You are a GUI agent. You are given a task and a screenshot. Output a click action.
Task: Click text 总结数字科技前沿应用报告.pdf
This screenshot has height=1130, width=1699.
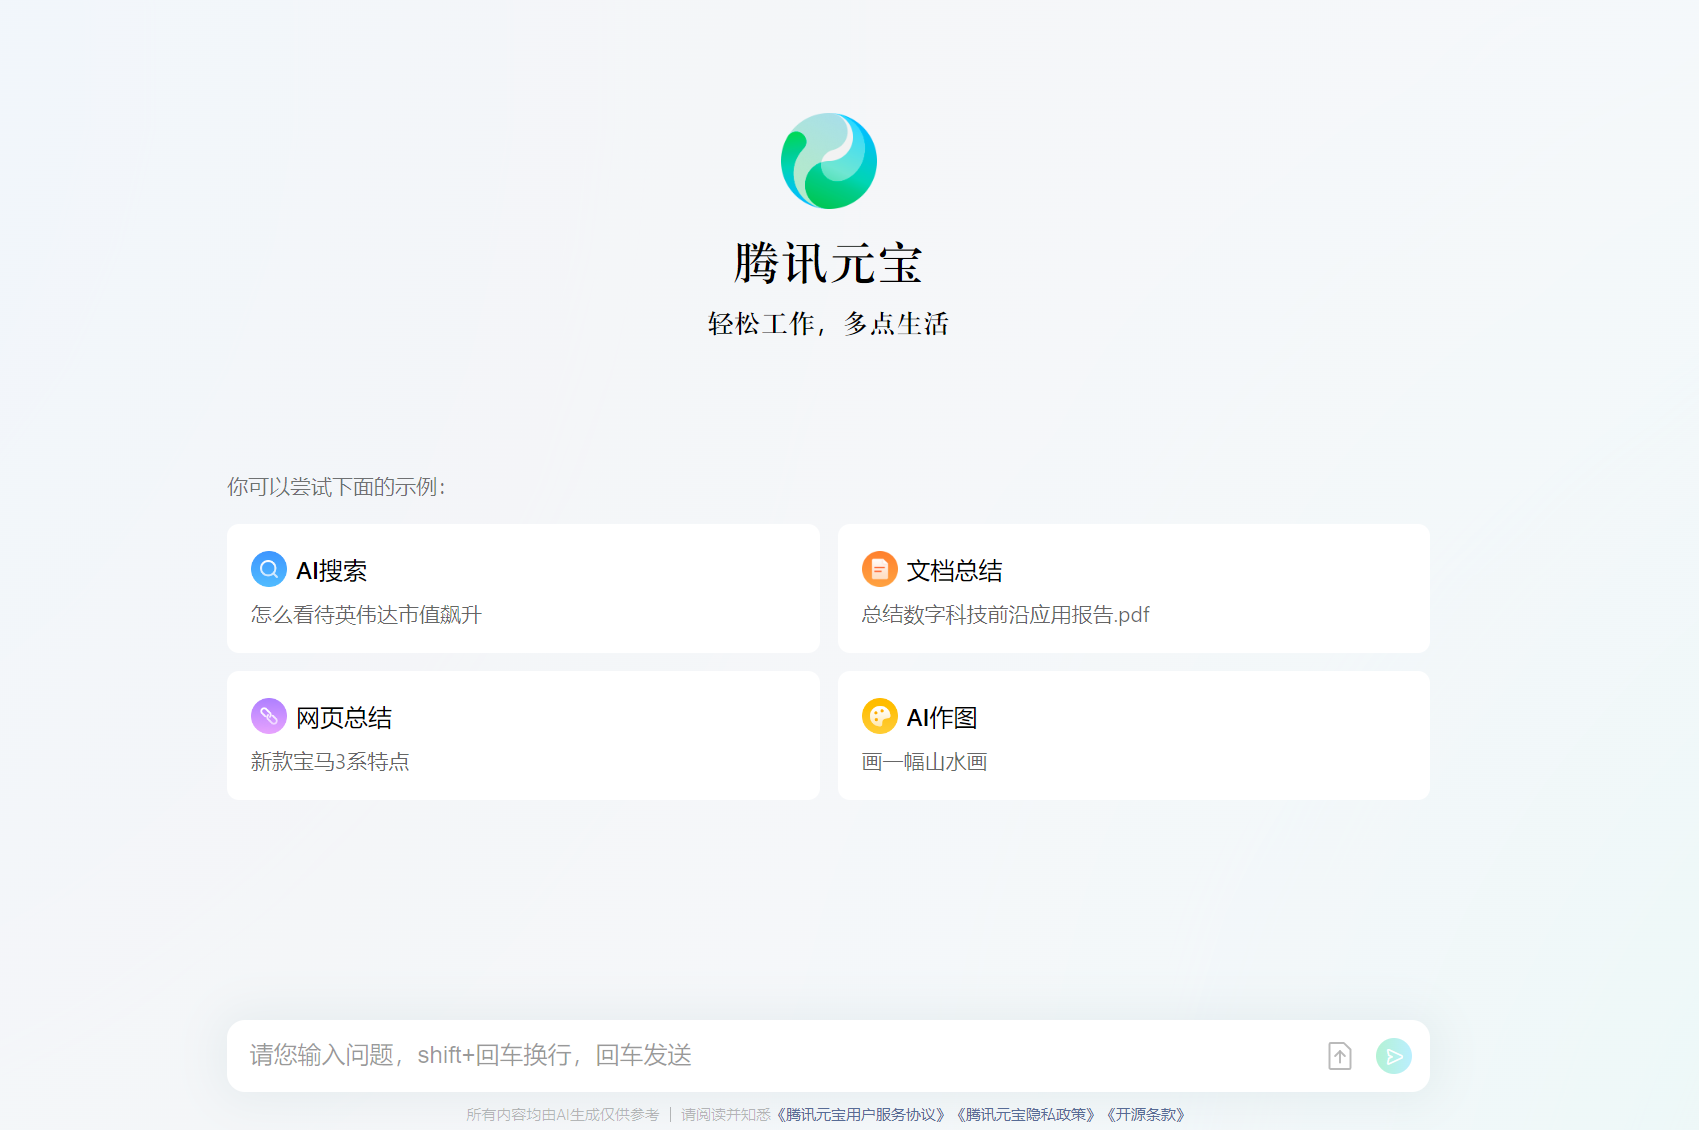point(1006,614)
